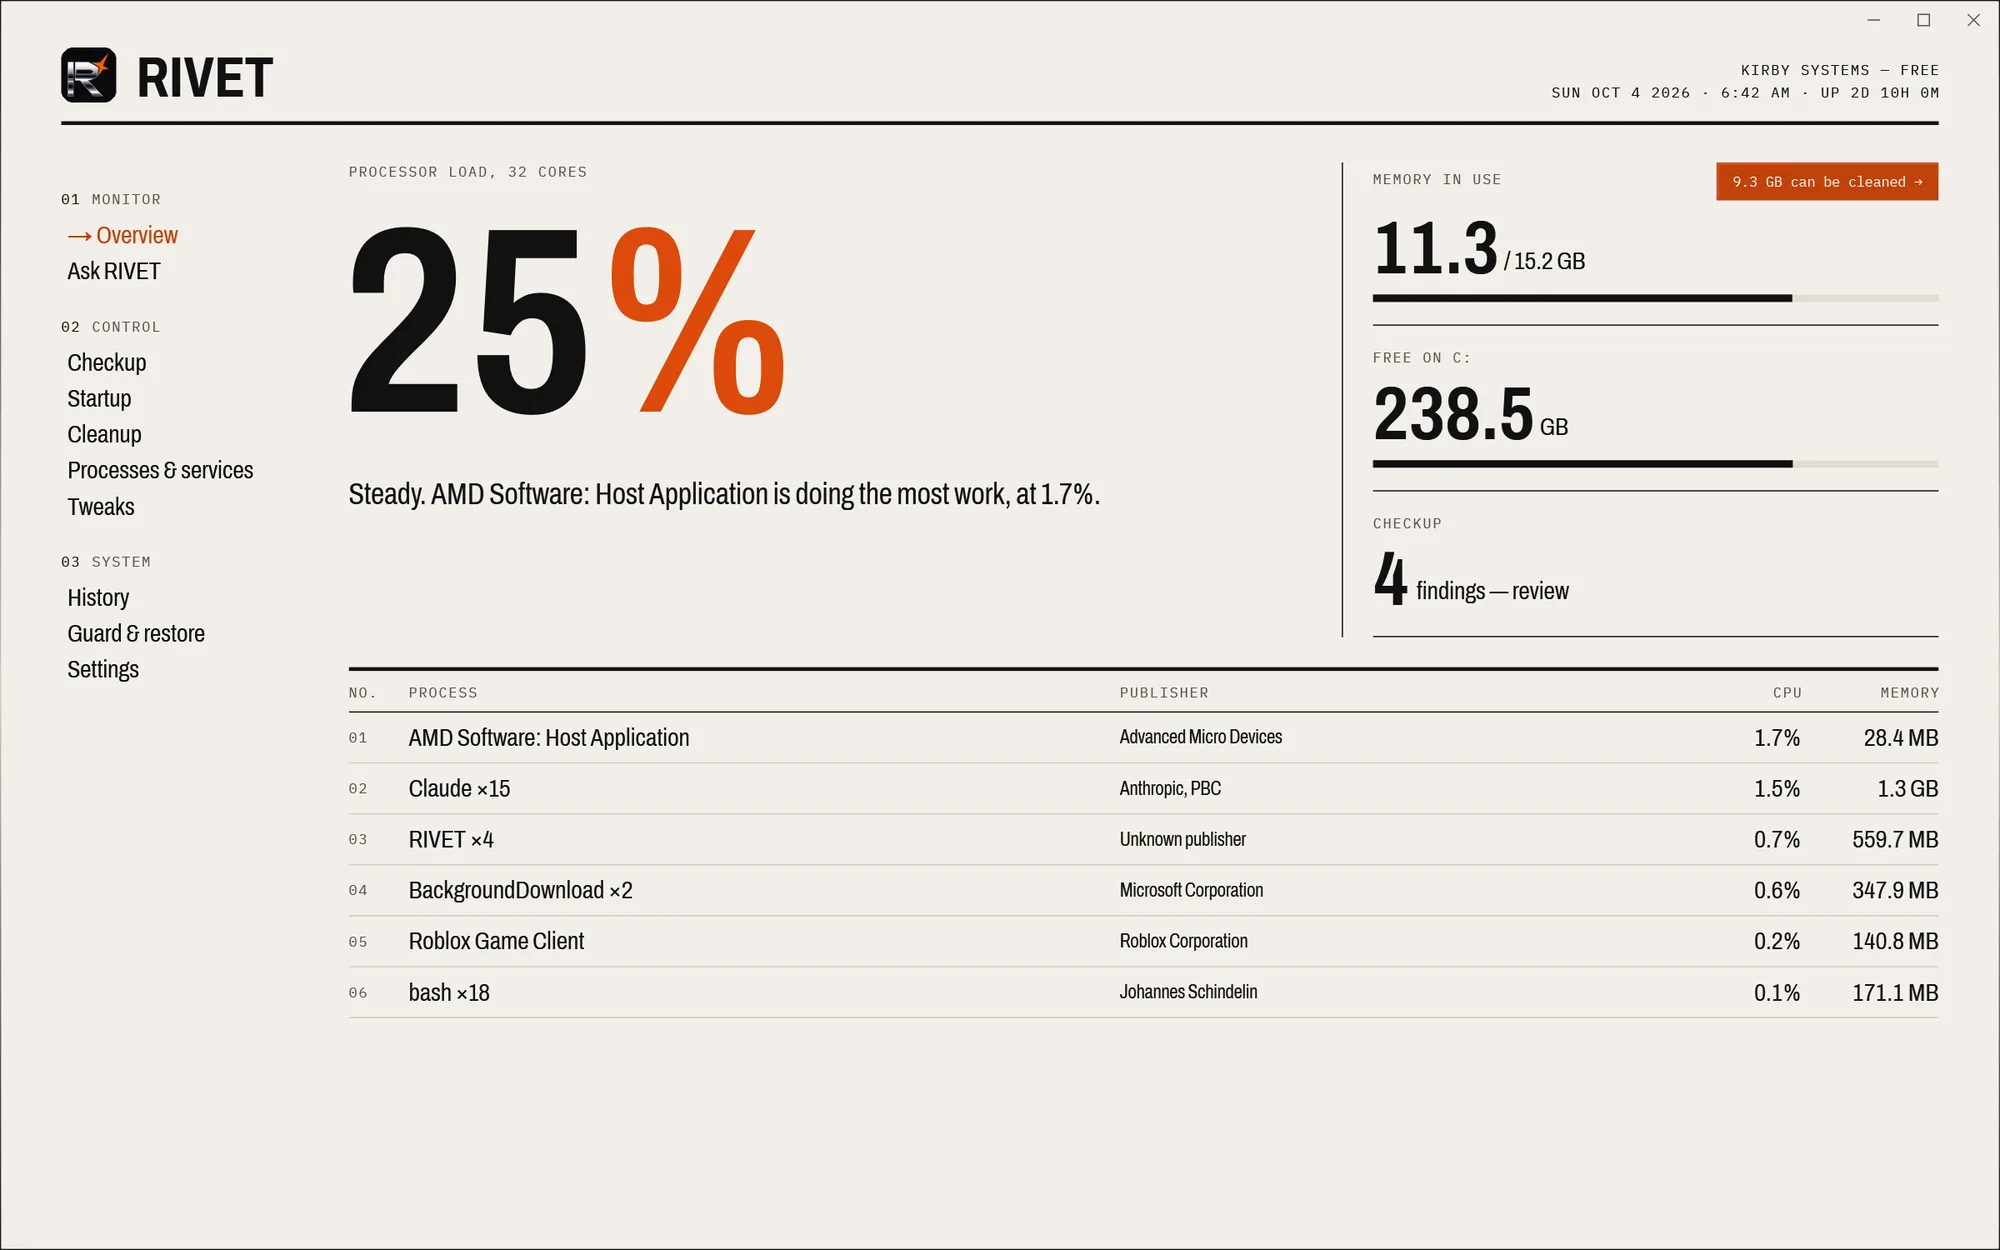Viewport: 2000px width, 1250px height.
Task: Sort by the CPU column header
Action: tap(1787, 693)
